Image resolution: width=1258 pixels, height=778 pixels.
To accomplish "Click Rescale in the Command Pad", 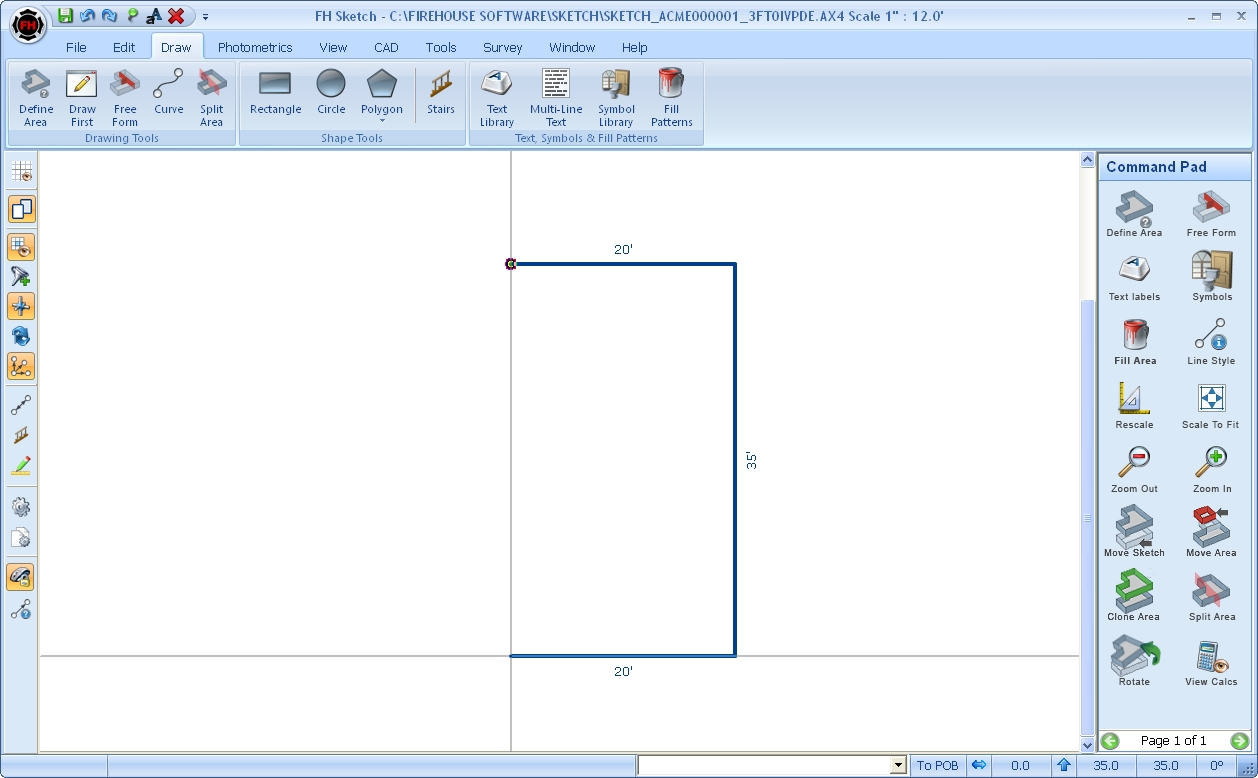I will point(1134,405).
